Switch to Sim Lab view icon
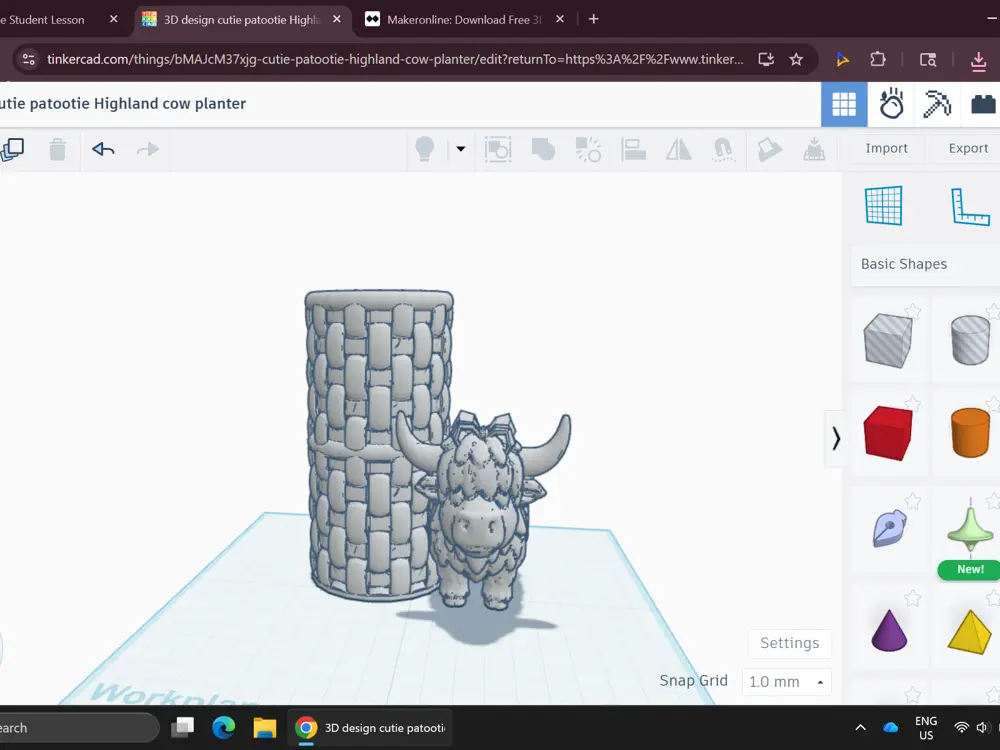 (891, 104)
